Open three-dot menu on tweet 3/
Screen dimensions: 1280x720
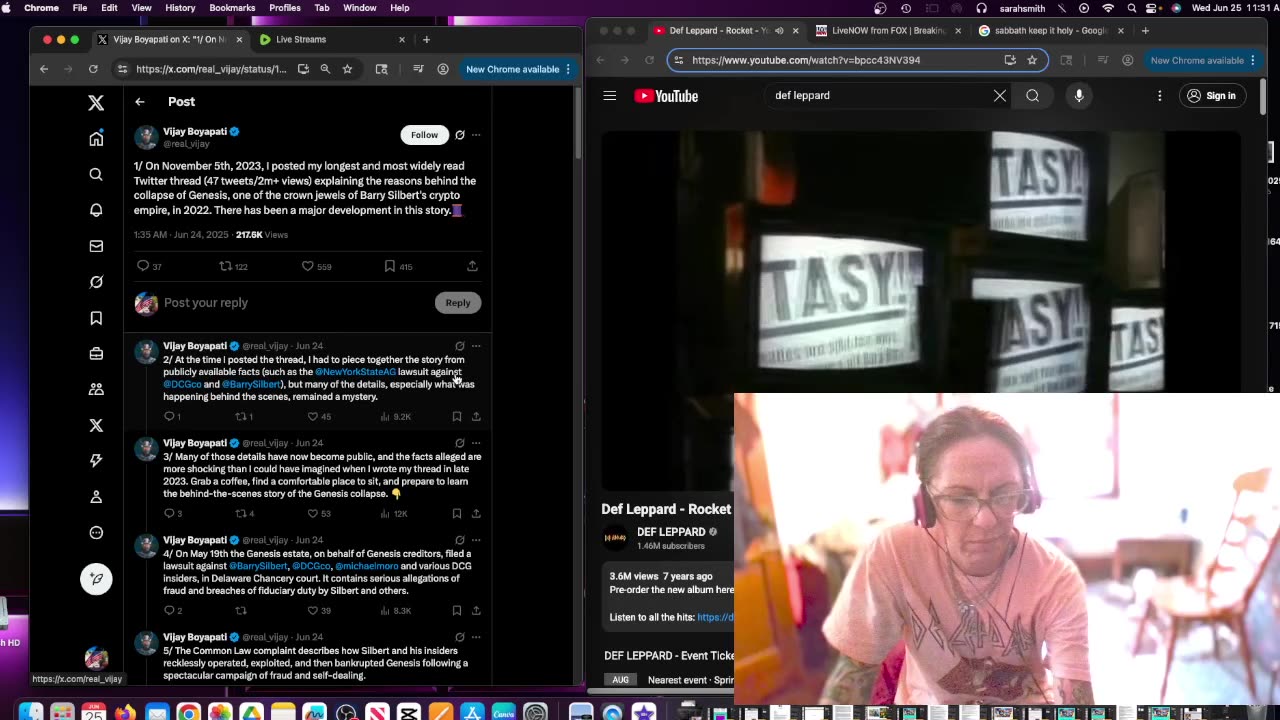[x=476, y=443]
